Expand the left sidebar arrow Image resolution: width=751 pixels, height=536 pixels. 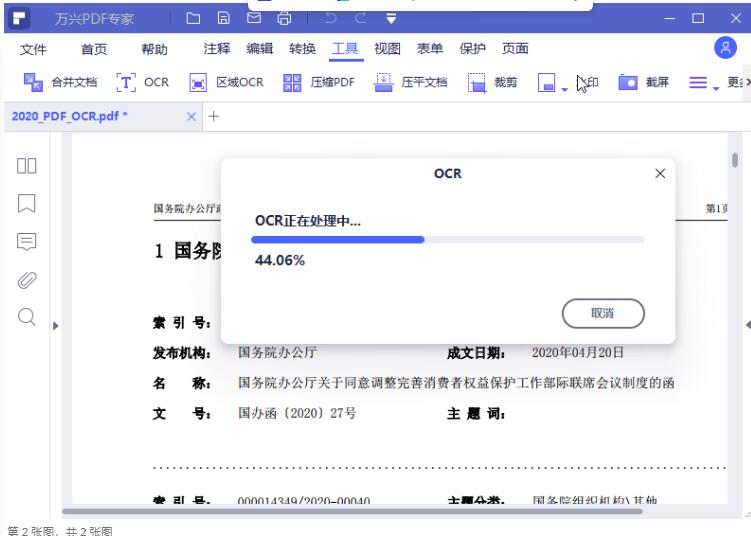point(56,326)
